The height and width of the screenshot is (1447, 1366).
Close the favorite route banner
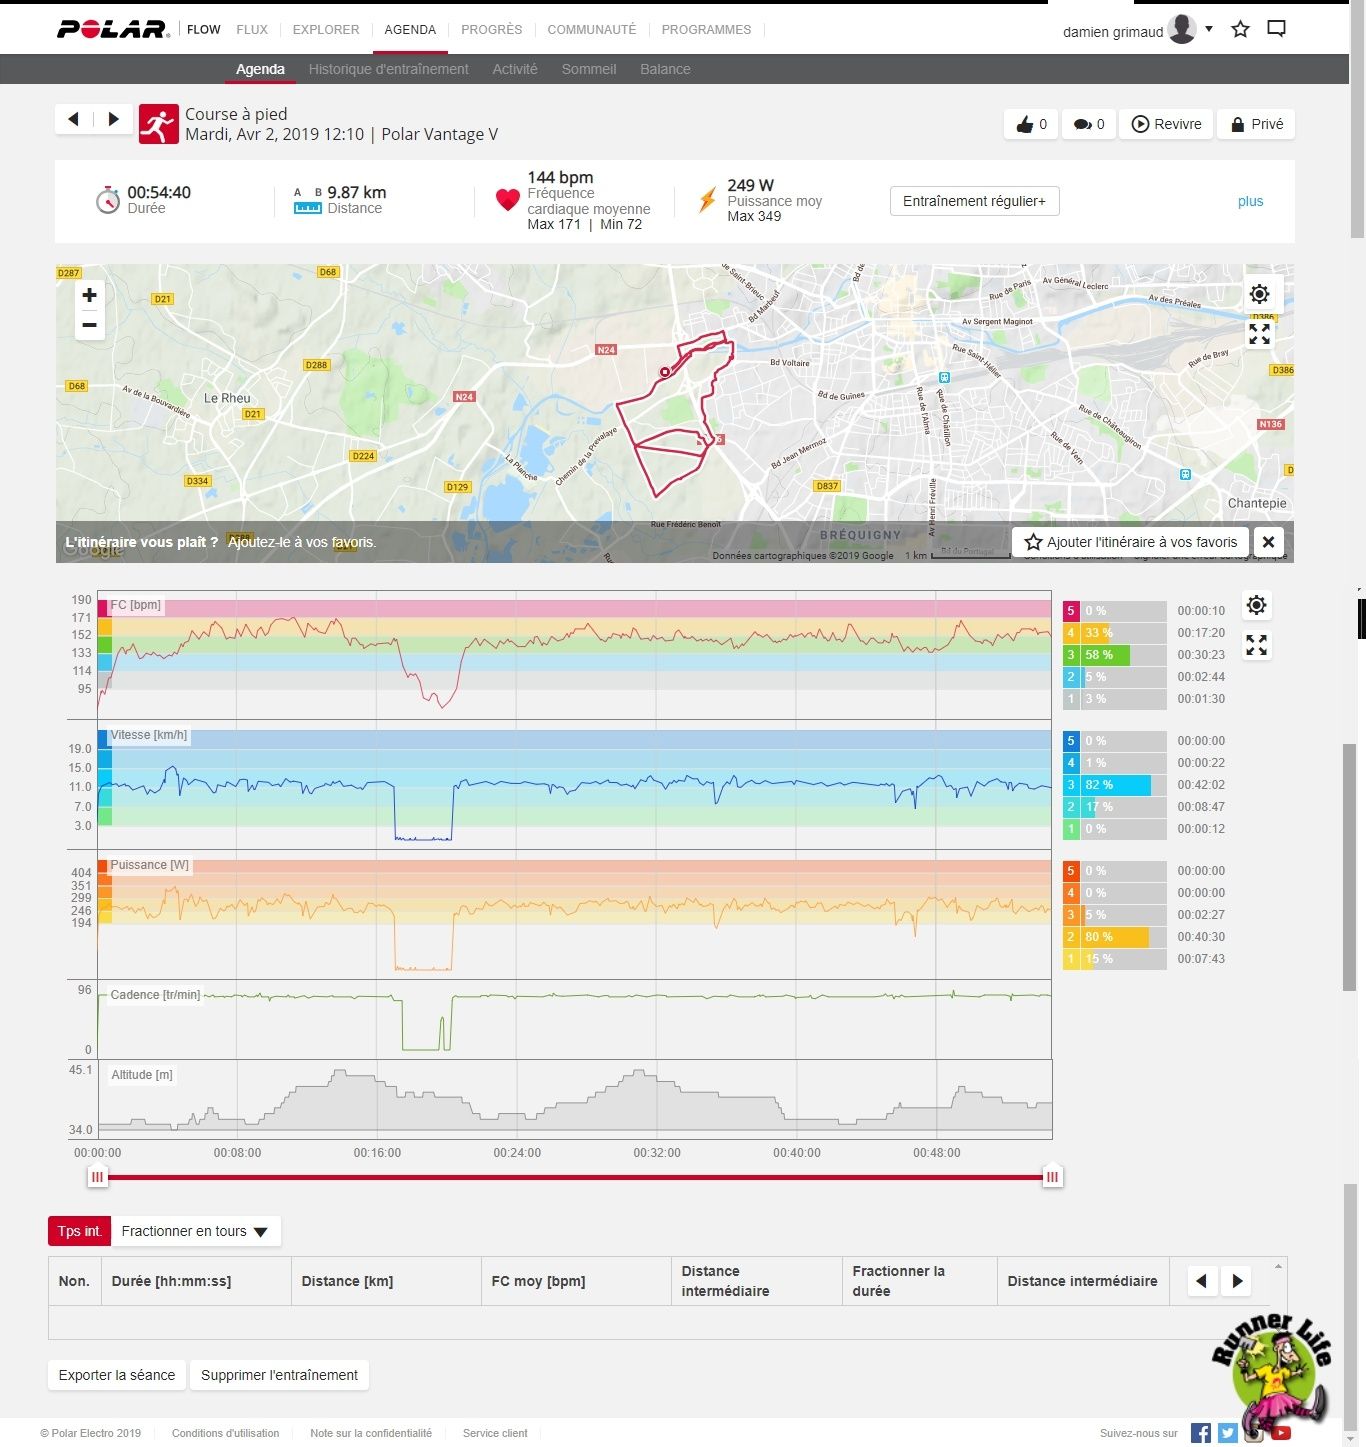click(1268, 542)
